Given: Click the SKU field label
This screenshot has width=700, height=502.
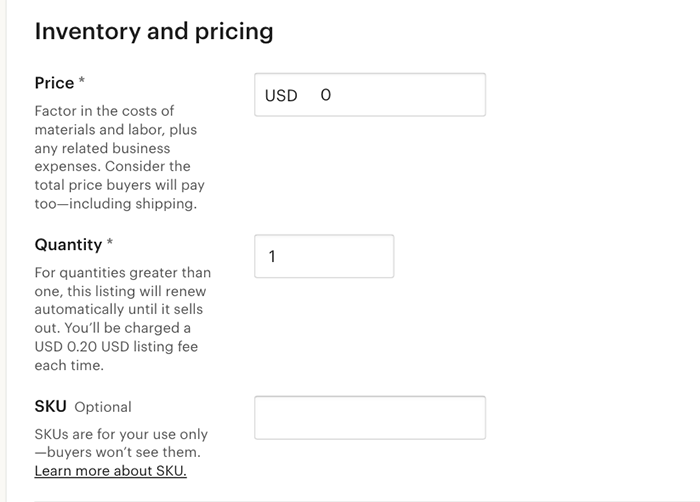Looking at the screenshot, I should (x=51, y=407).
